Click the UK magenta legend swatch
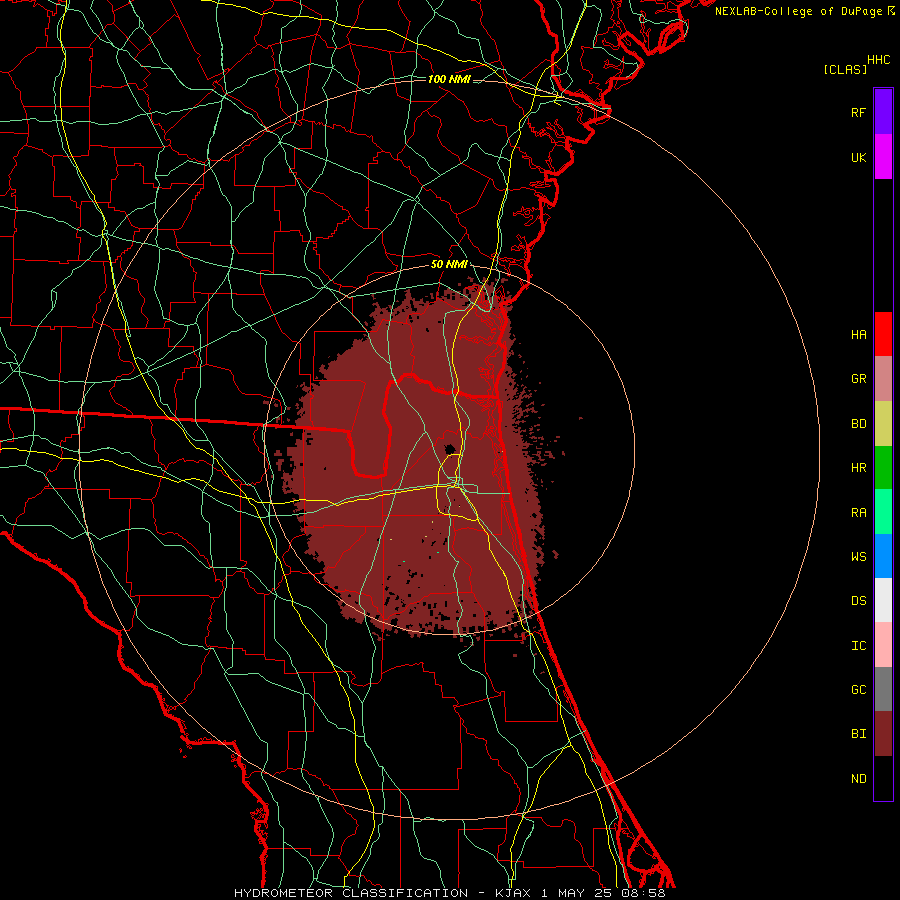900x900 pixels. pyautogui.click(x=883, y=157)
